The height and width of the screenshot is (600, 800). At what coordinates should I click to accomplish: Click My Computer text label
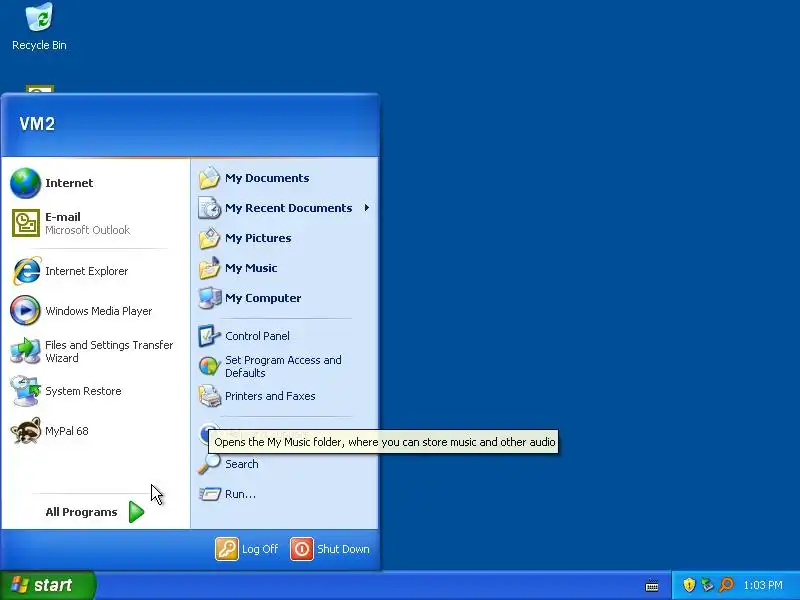pyautogui.click(x=263, y=298)
